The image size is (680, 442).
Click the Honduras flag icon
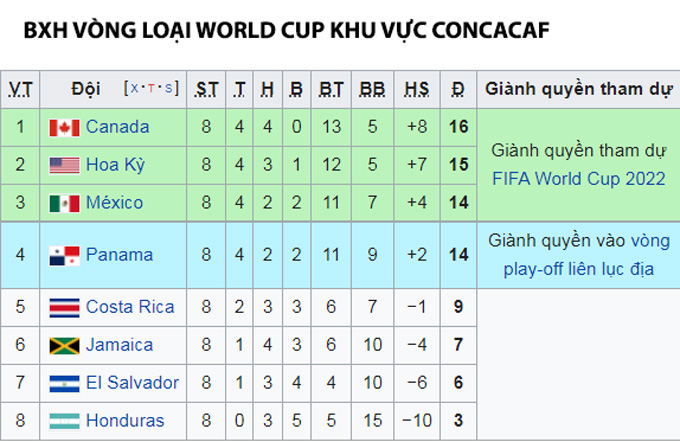[64, 421]
